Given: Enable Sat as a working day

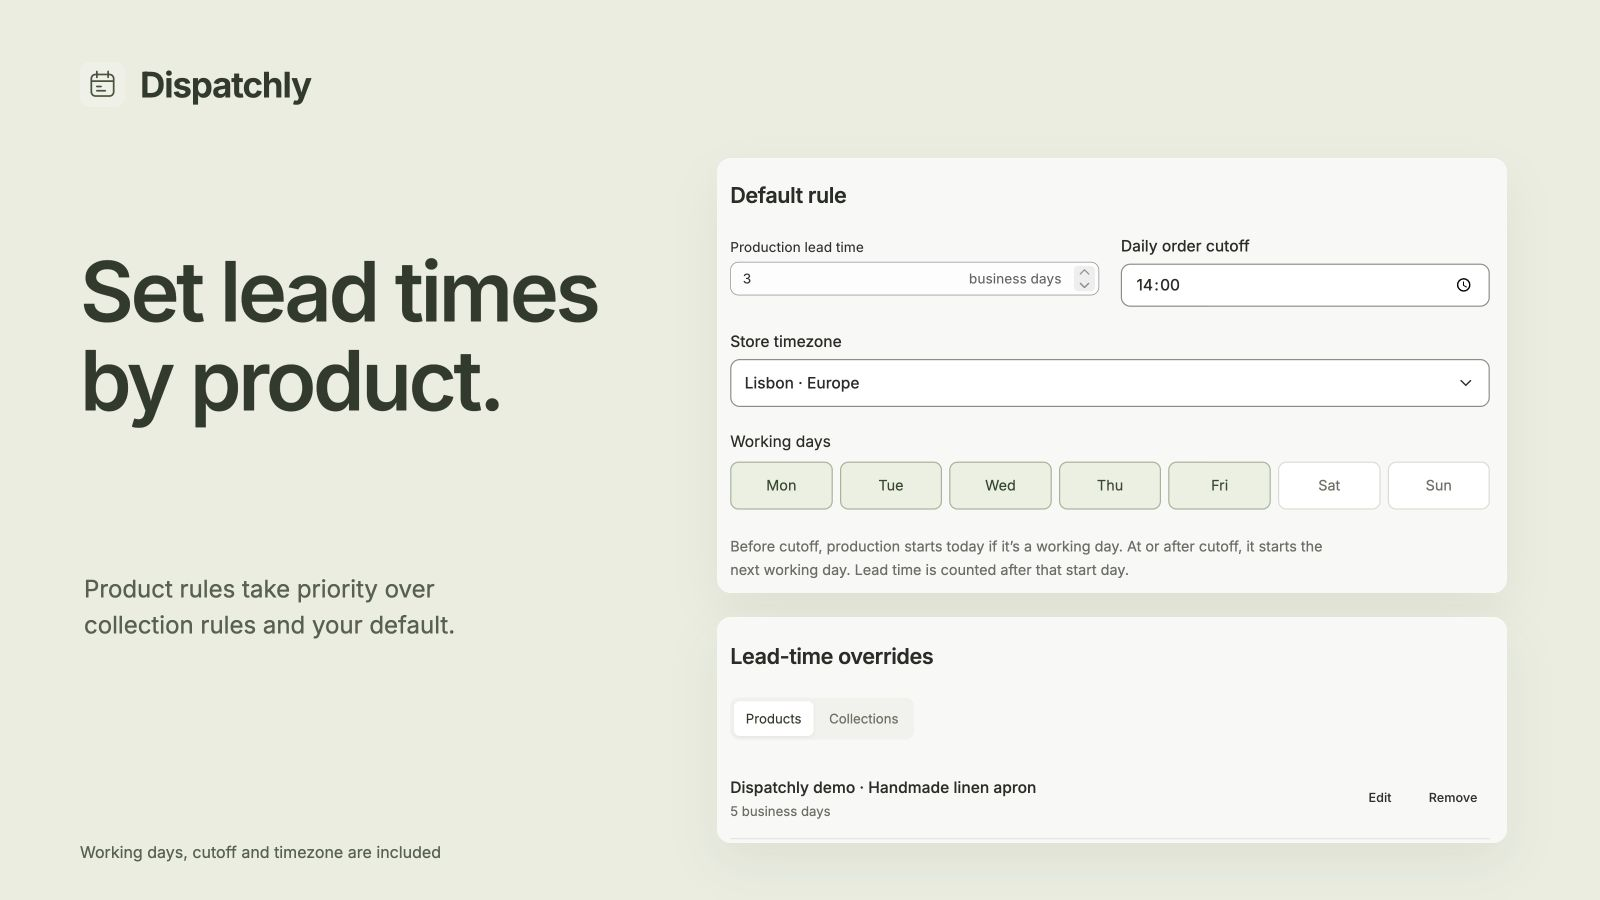Looking at the screenshot, I should point(1328,485).
